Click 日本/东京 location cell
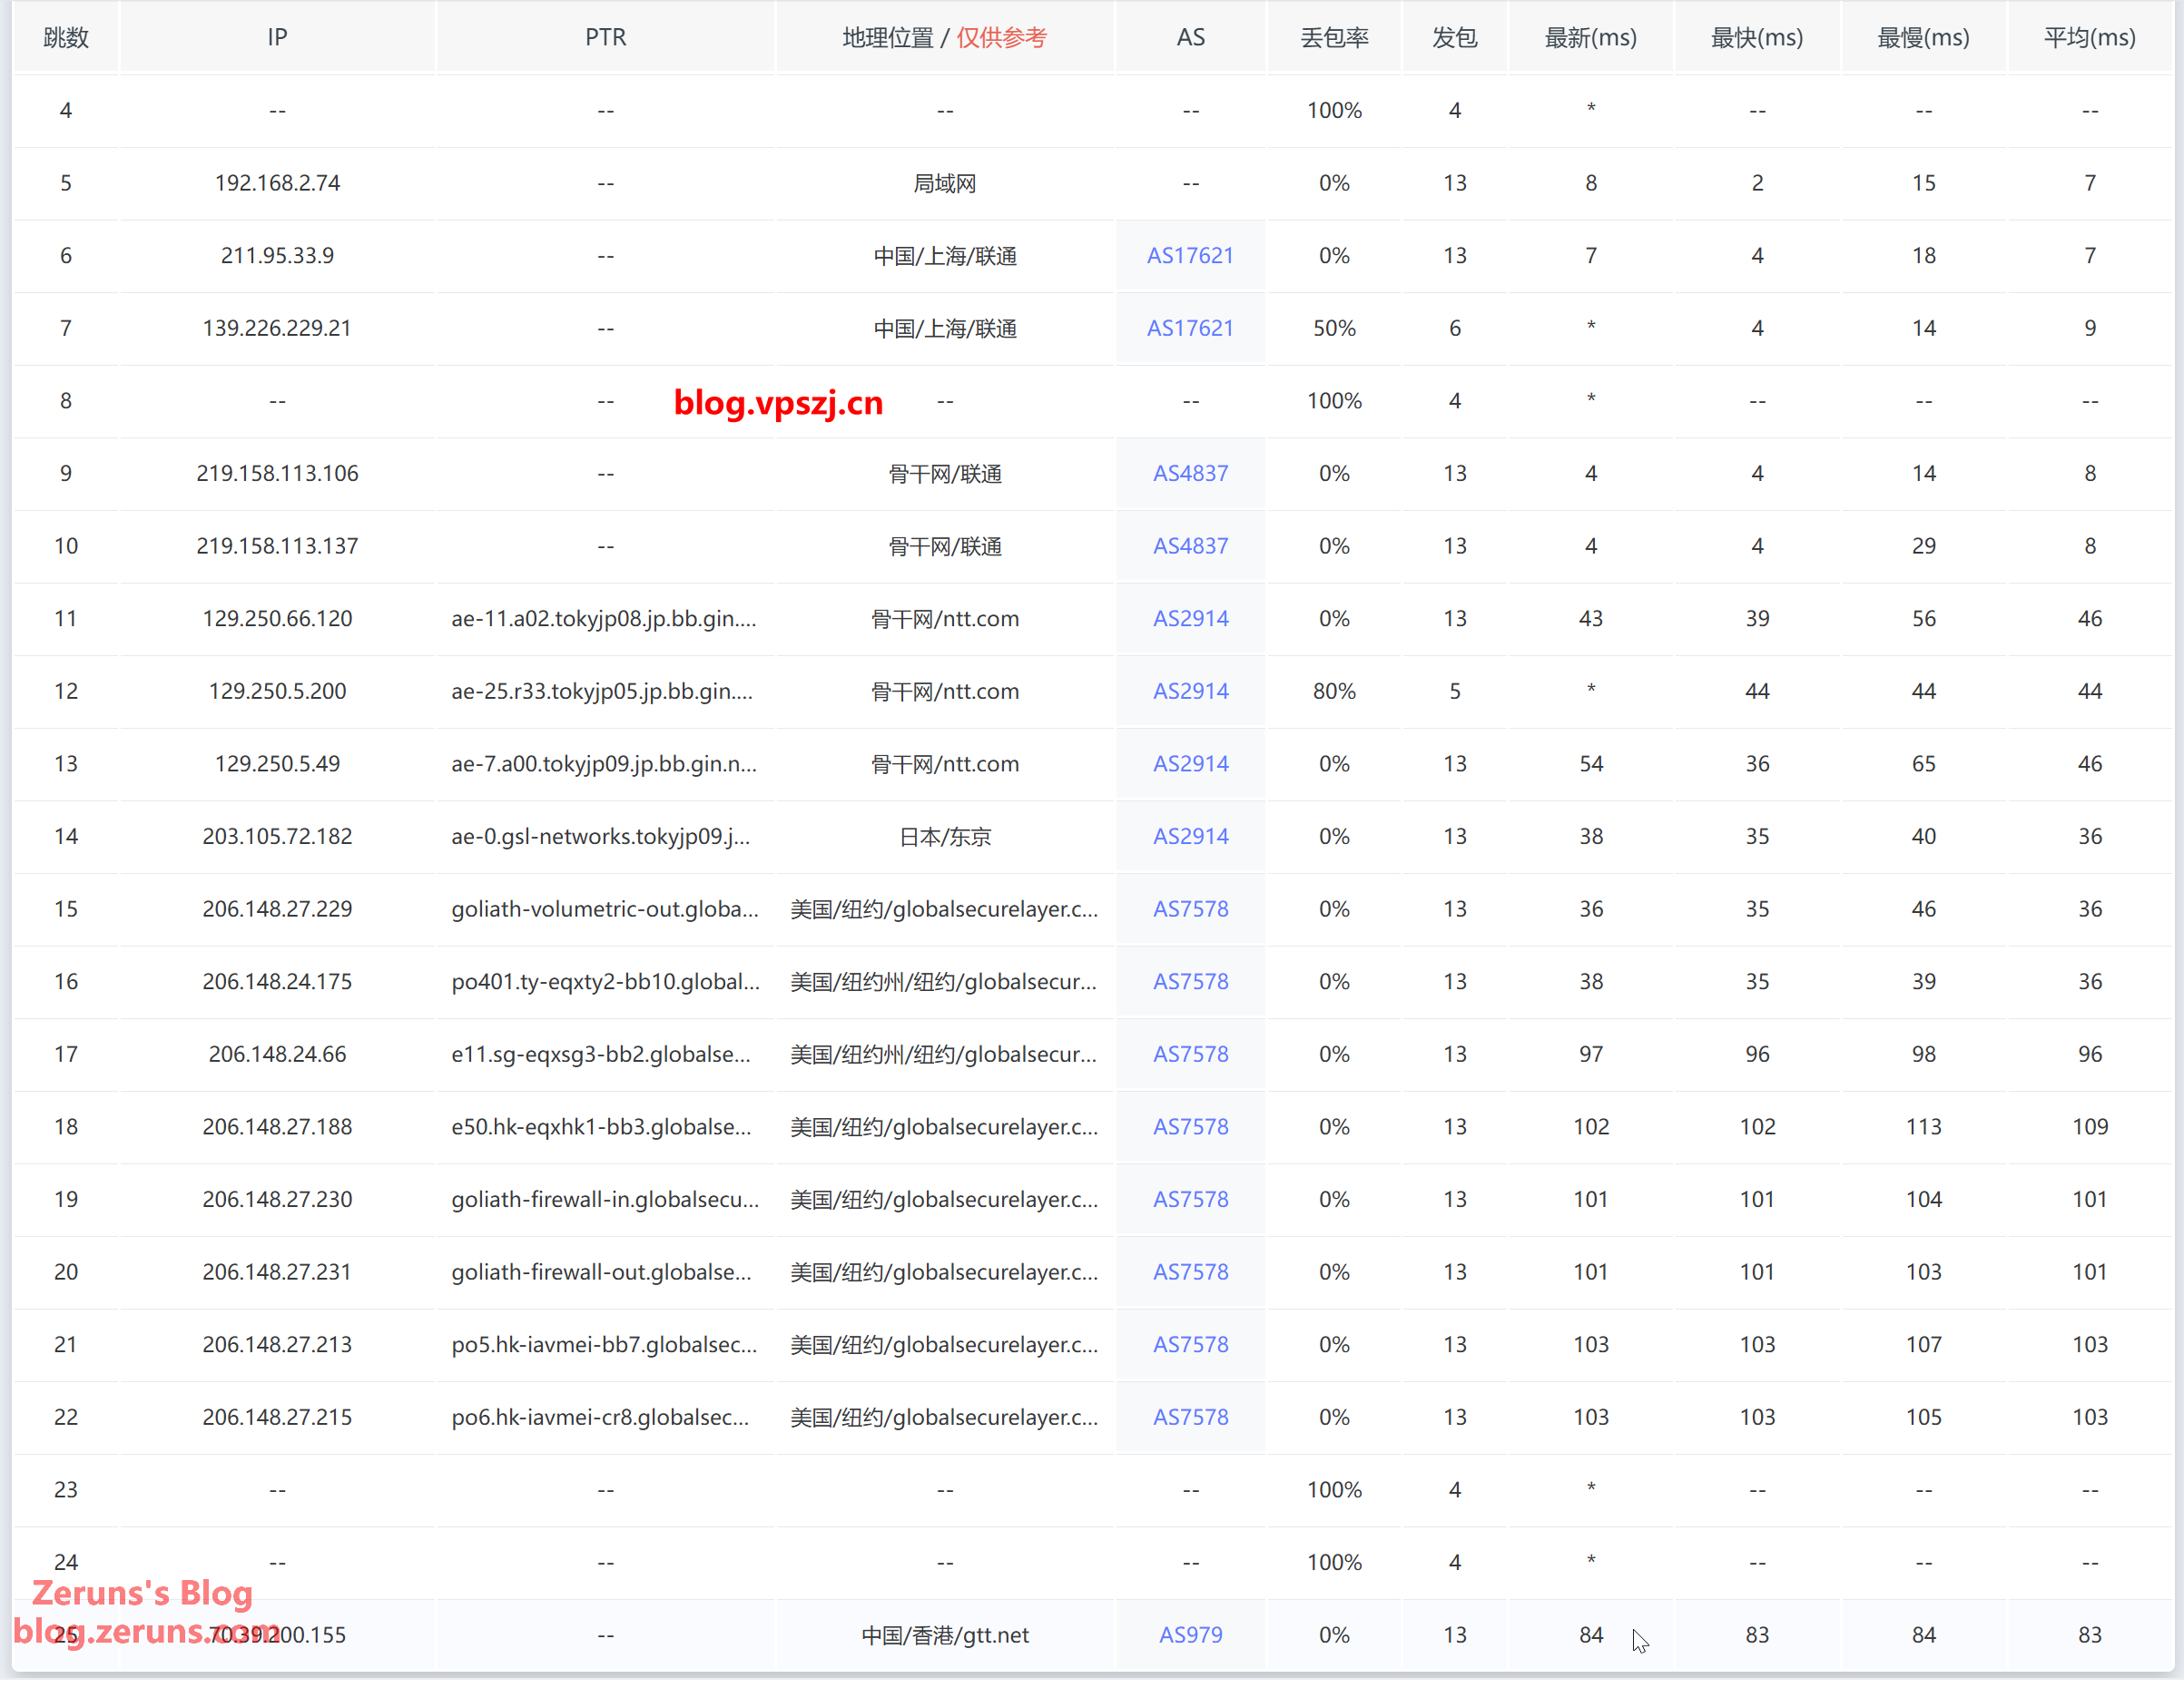Screen dimensions: 2184x1688 944,836
